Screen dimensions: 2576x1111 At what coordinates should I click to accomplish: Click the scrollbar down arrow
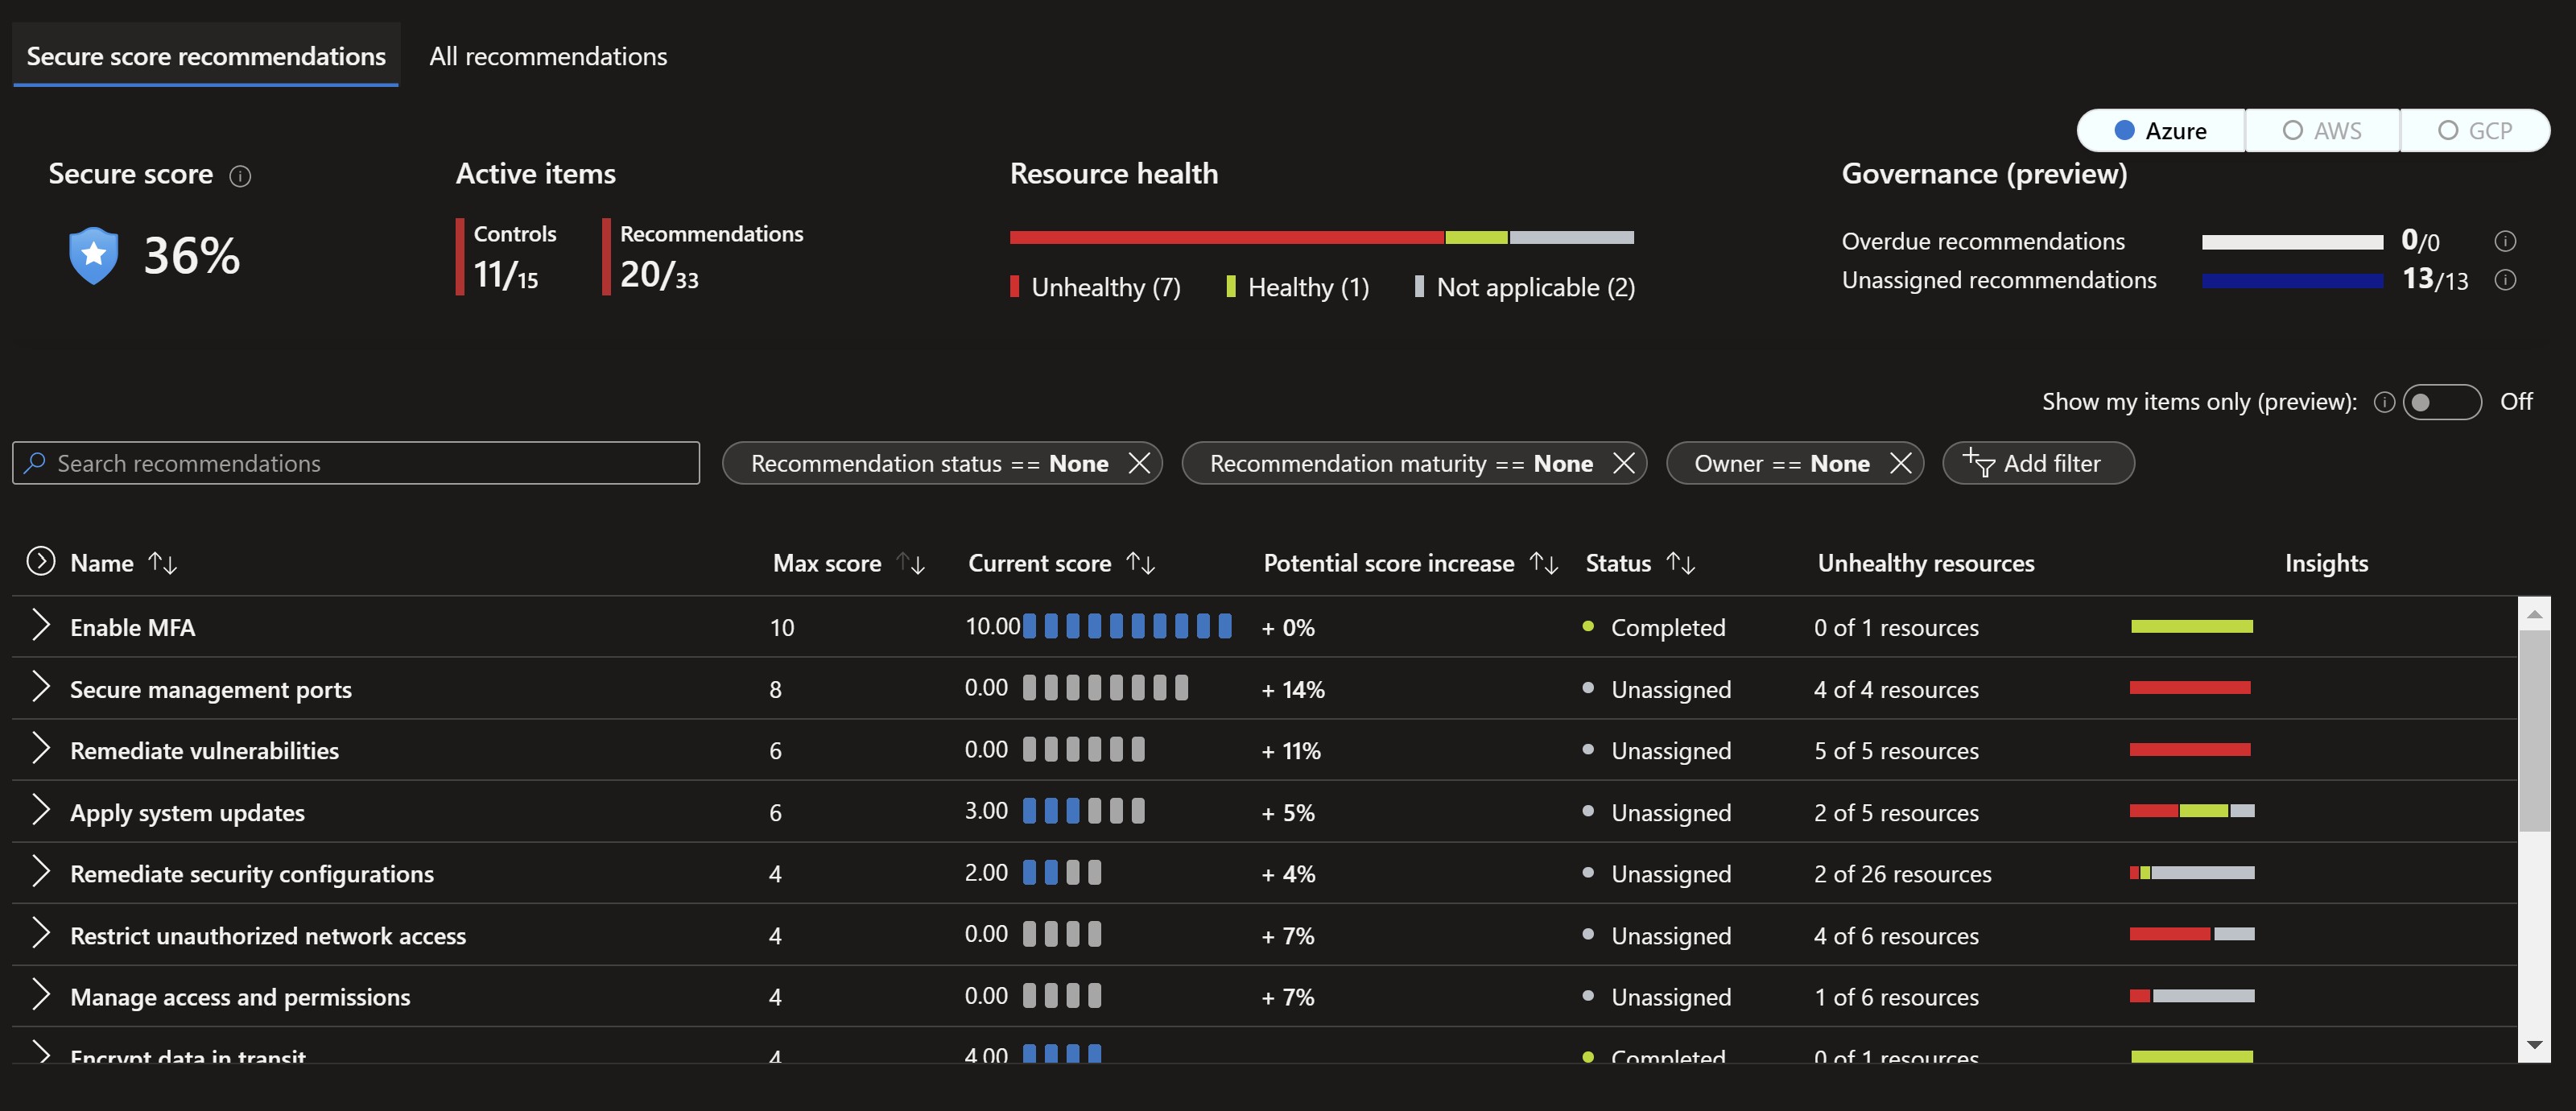[2534, 1045]
